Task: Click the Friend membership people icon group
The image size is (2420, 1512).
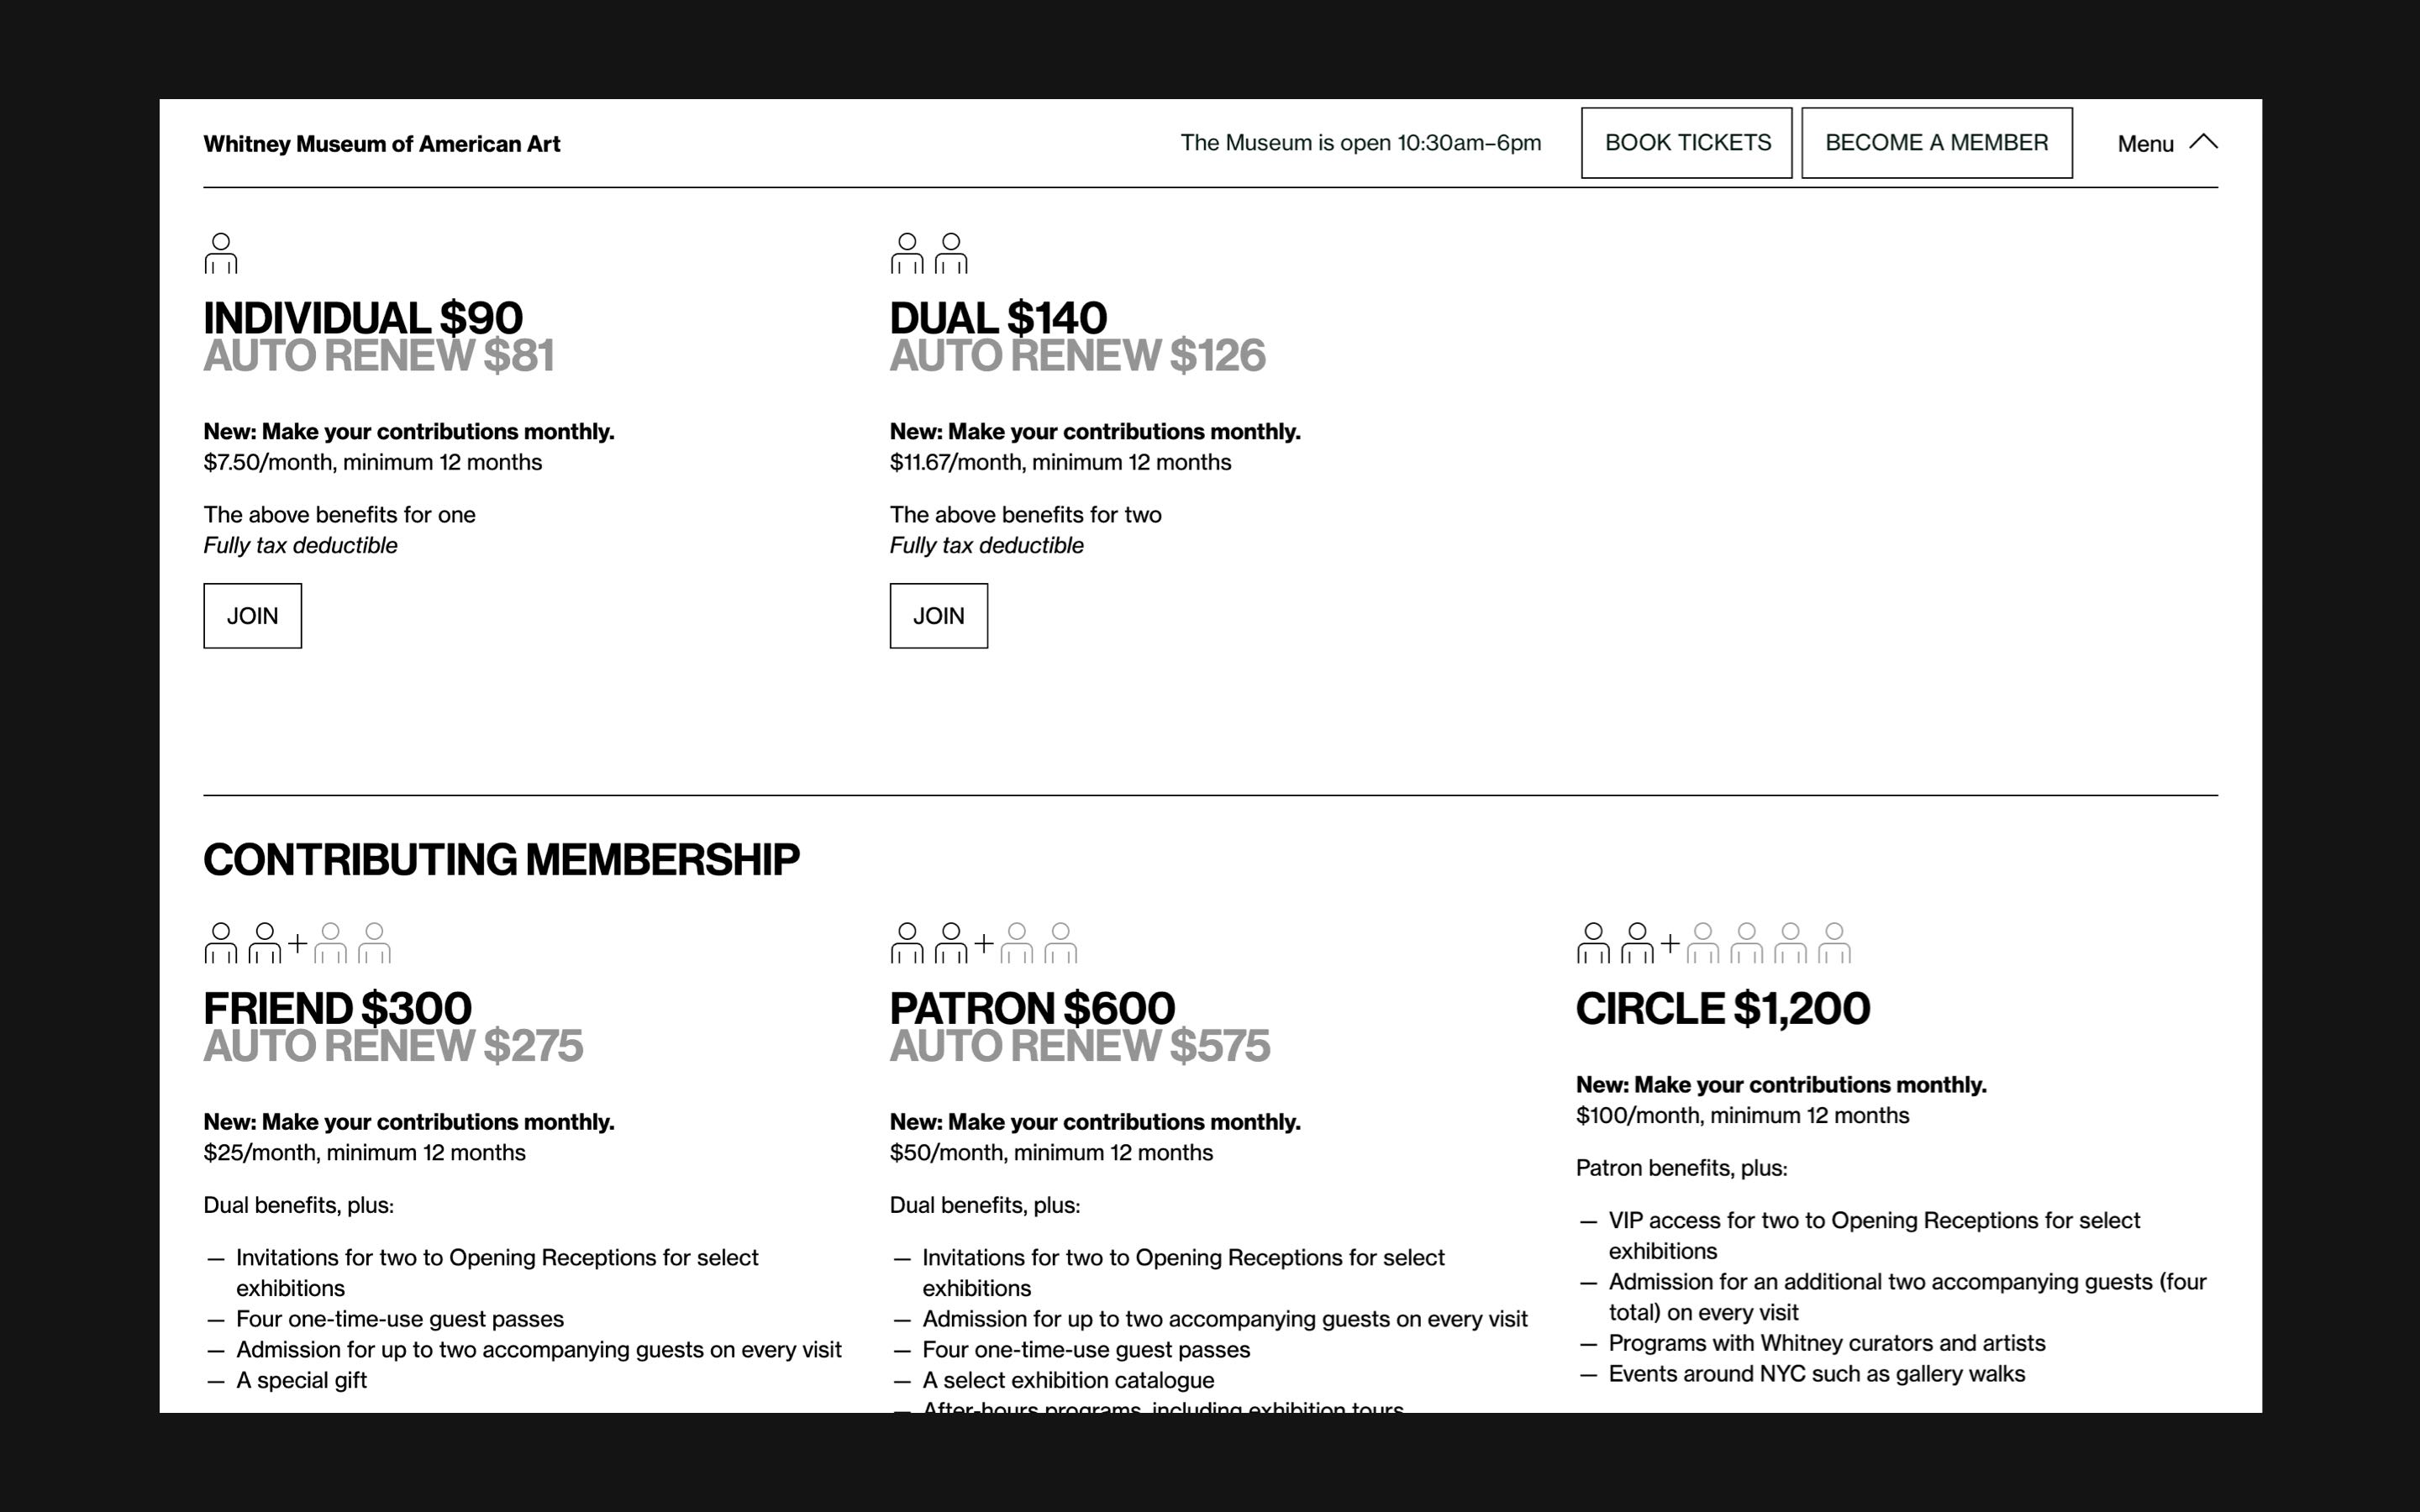Action: (x=297, y=943)
